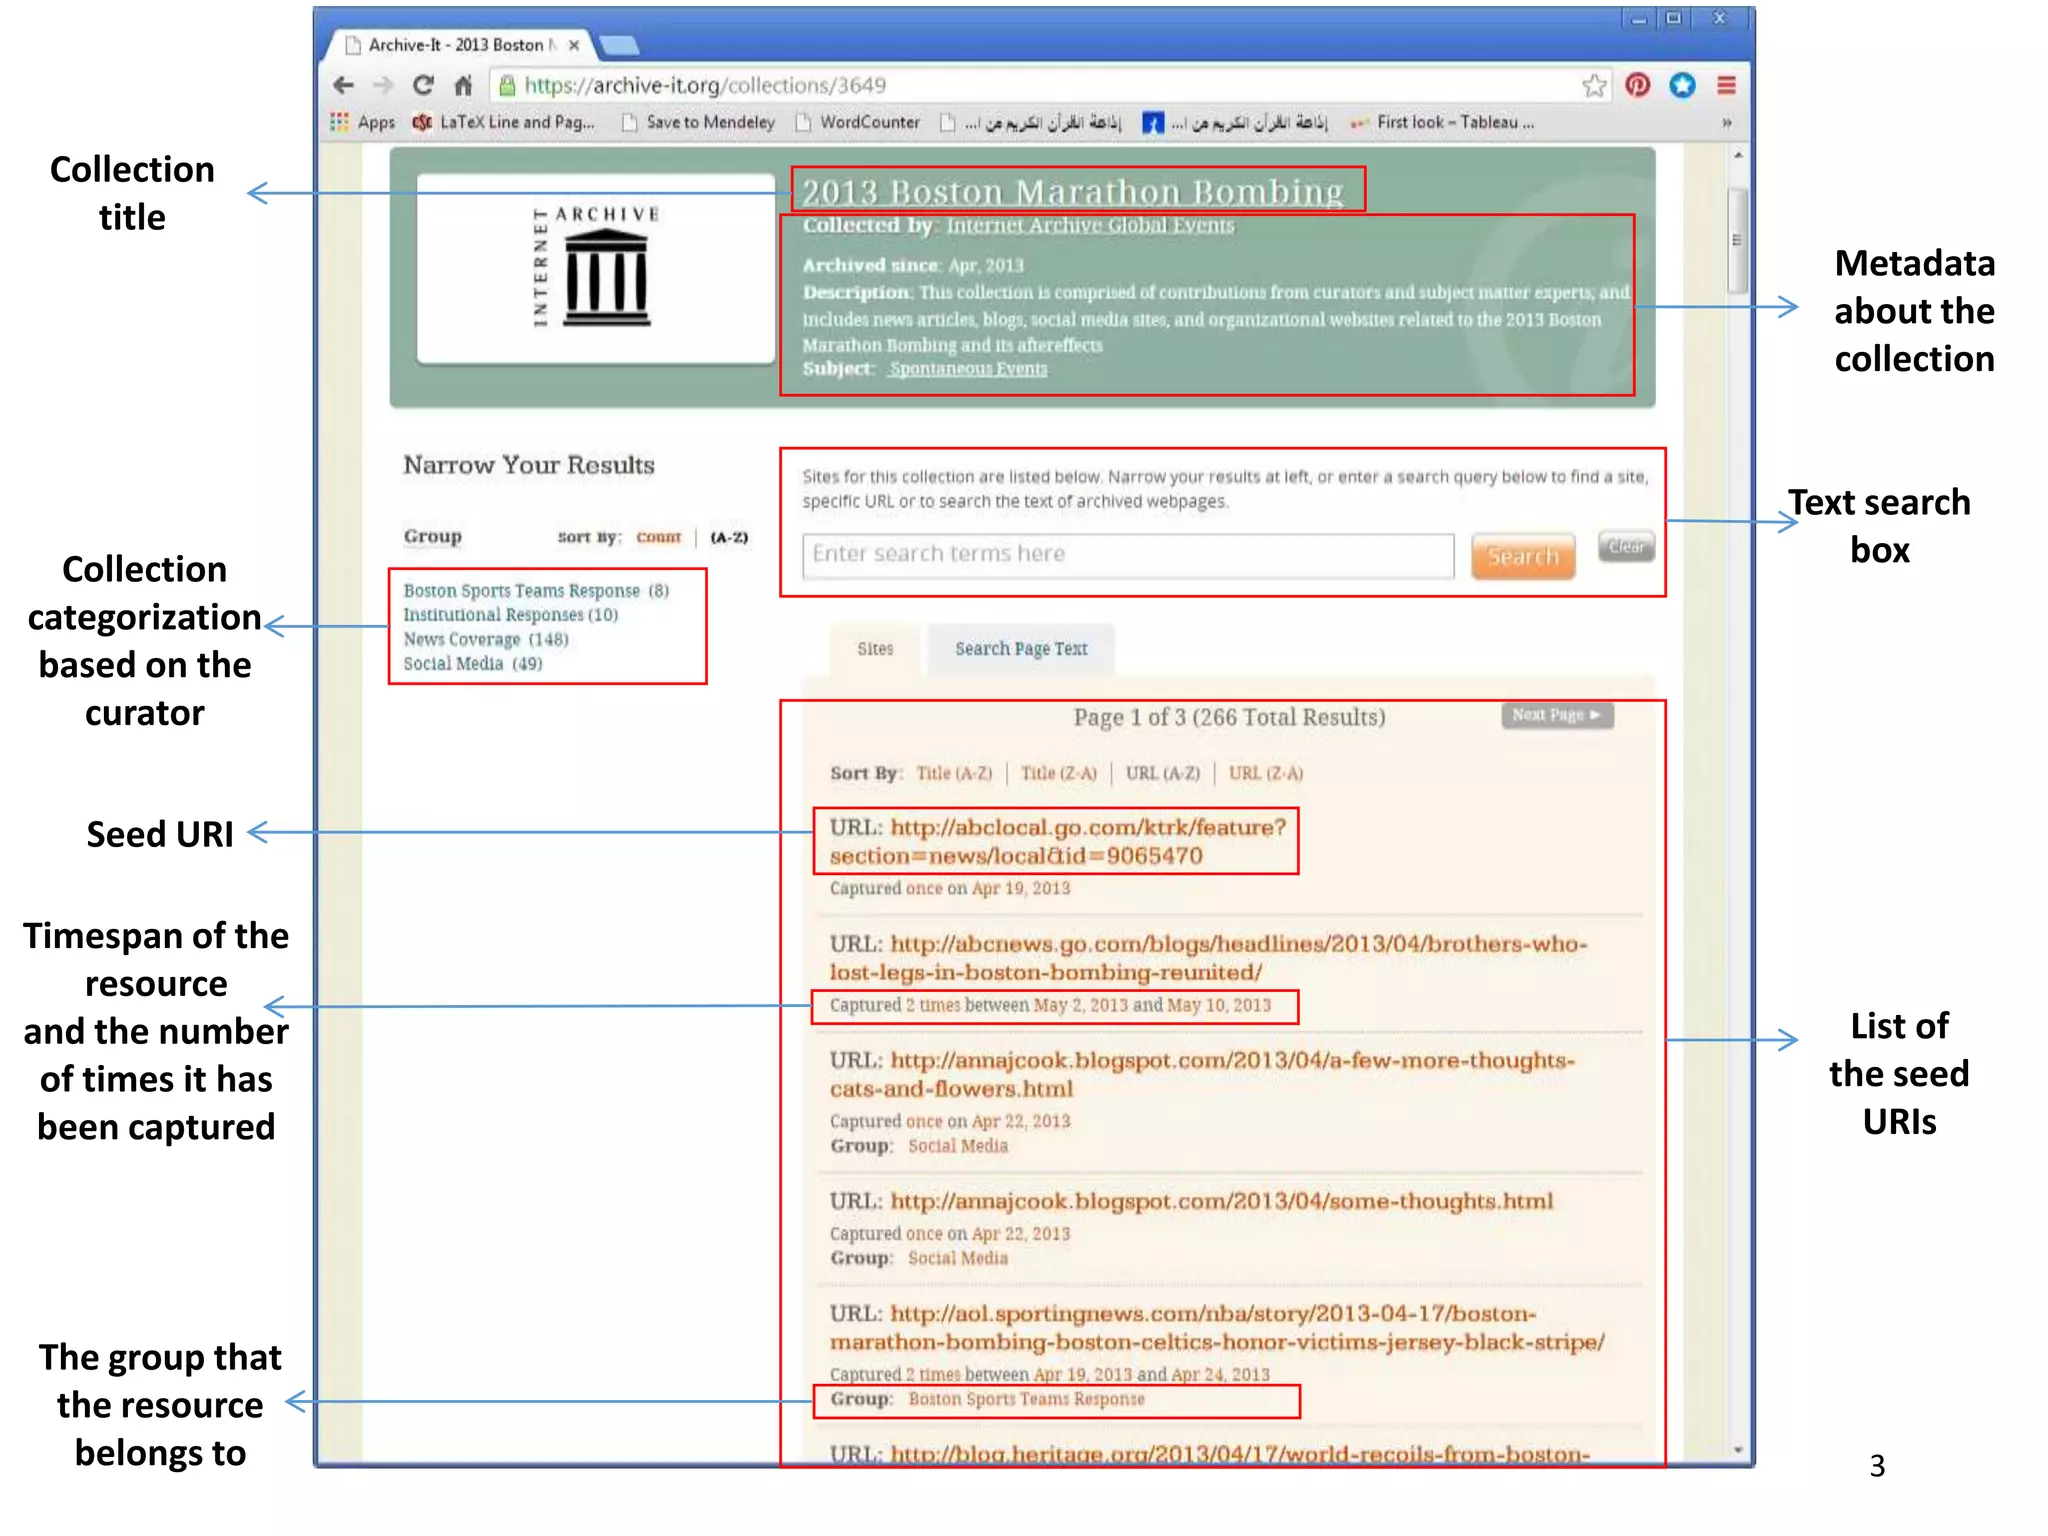
Task: Click the scrollbar down arrow
Action: click(1738, 1450)
